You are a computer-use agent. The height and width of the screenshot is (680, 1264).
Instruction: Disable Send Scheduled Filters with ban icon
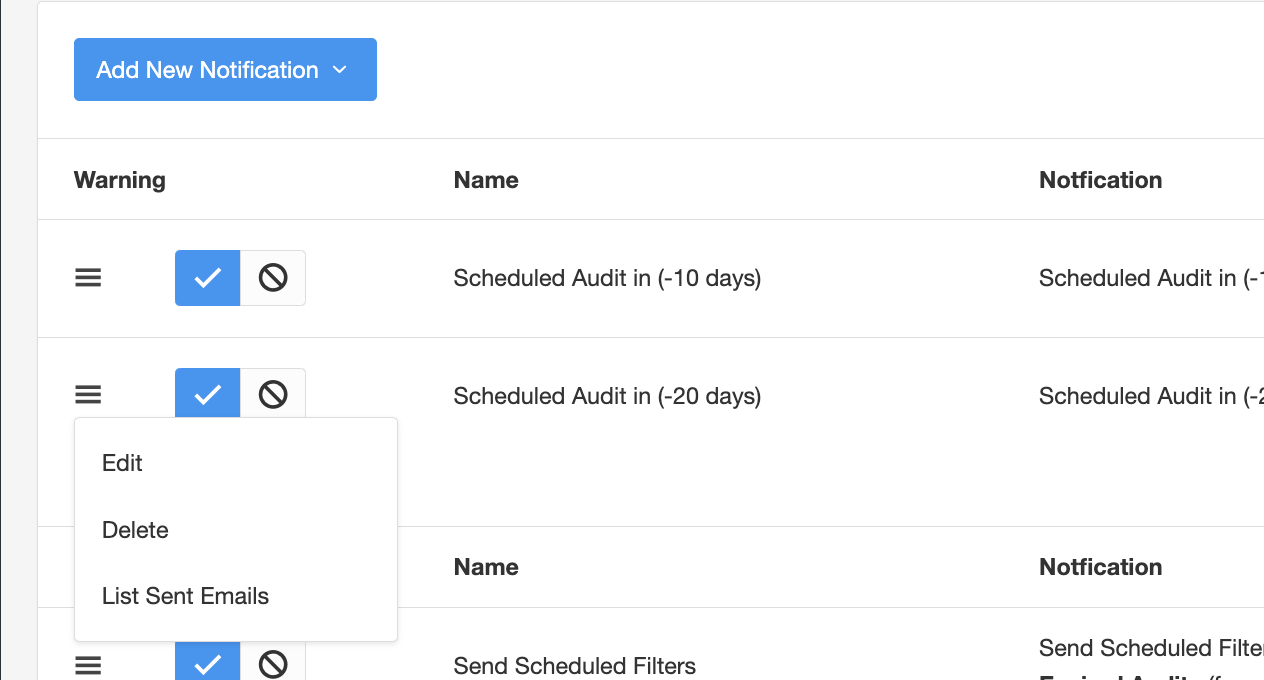273,661
